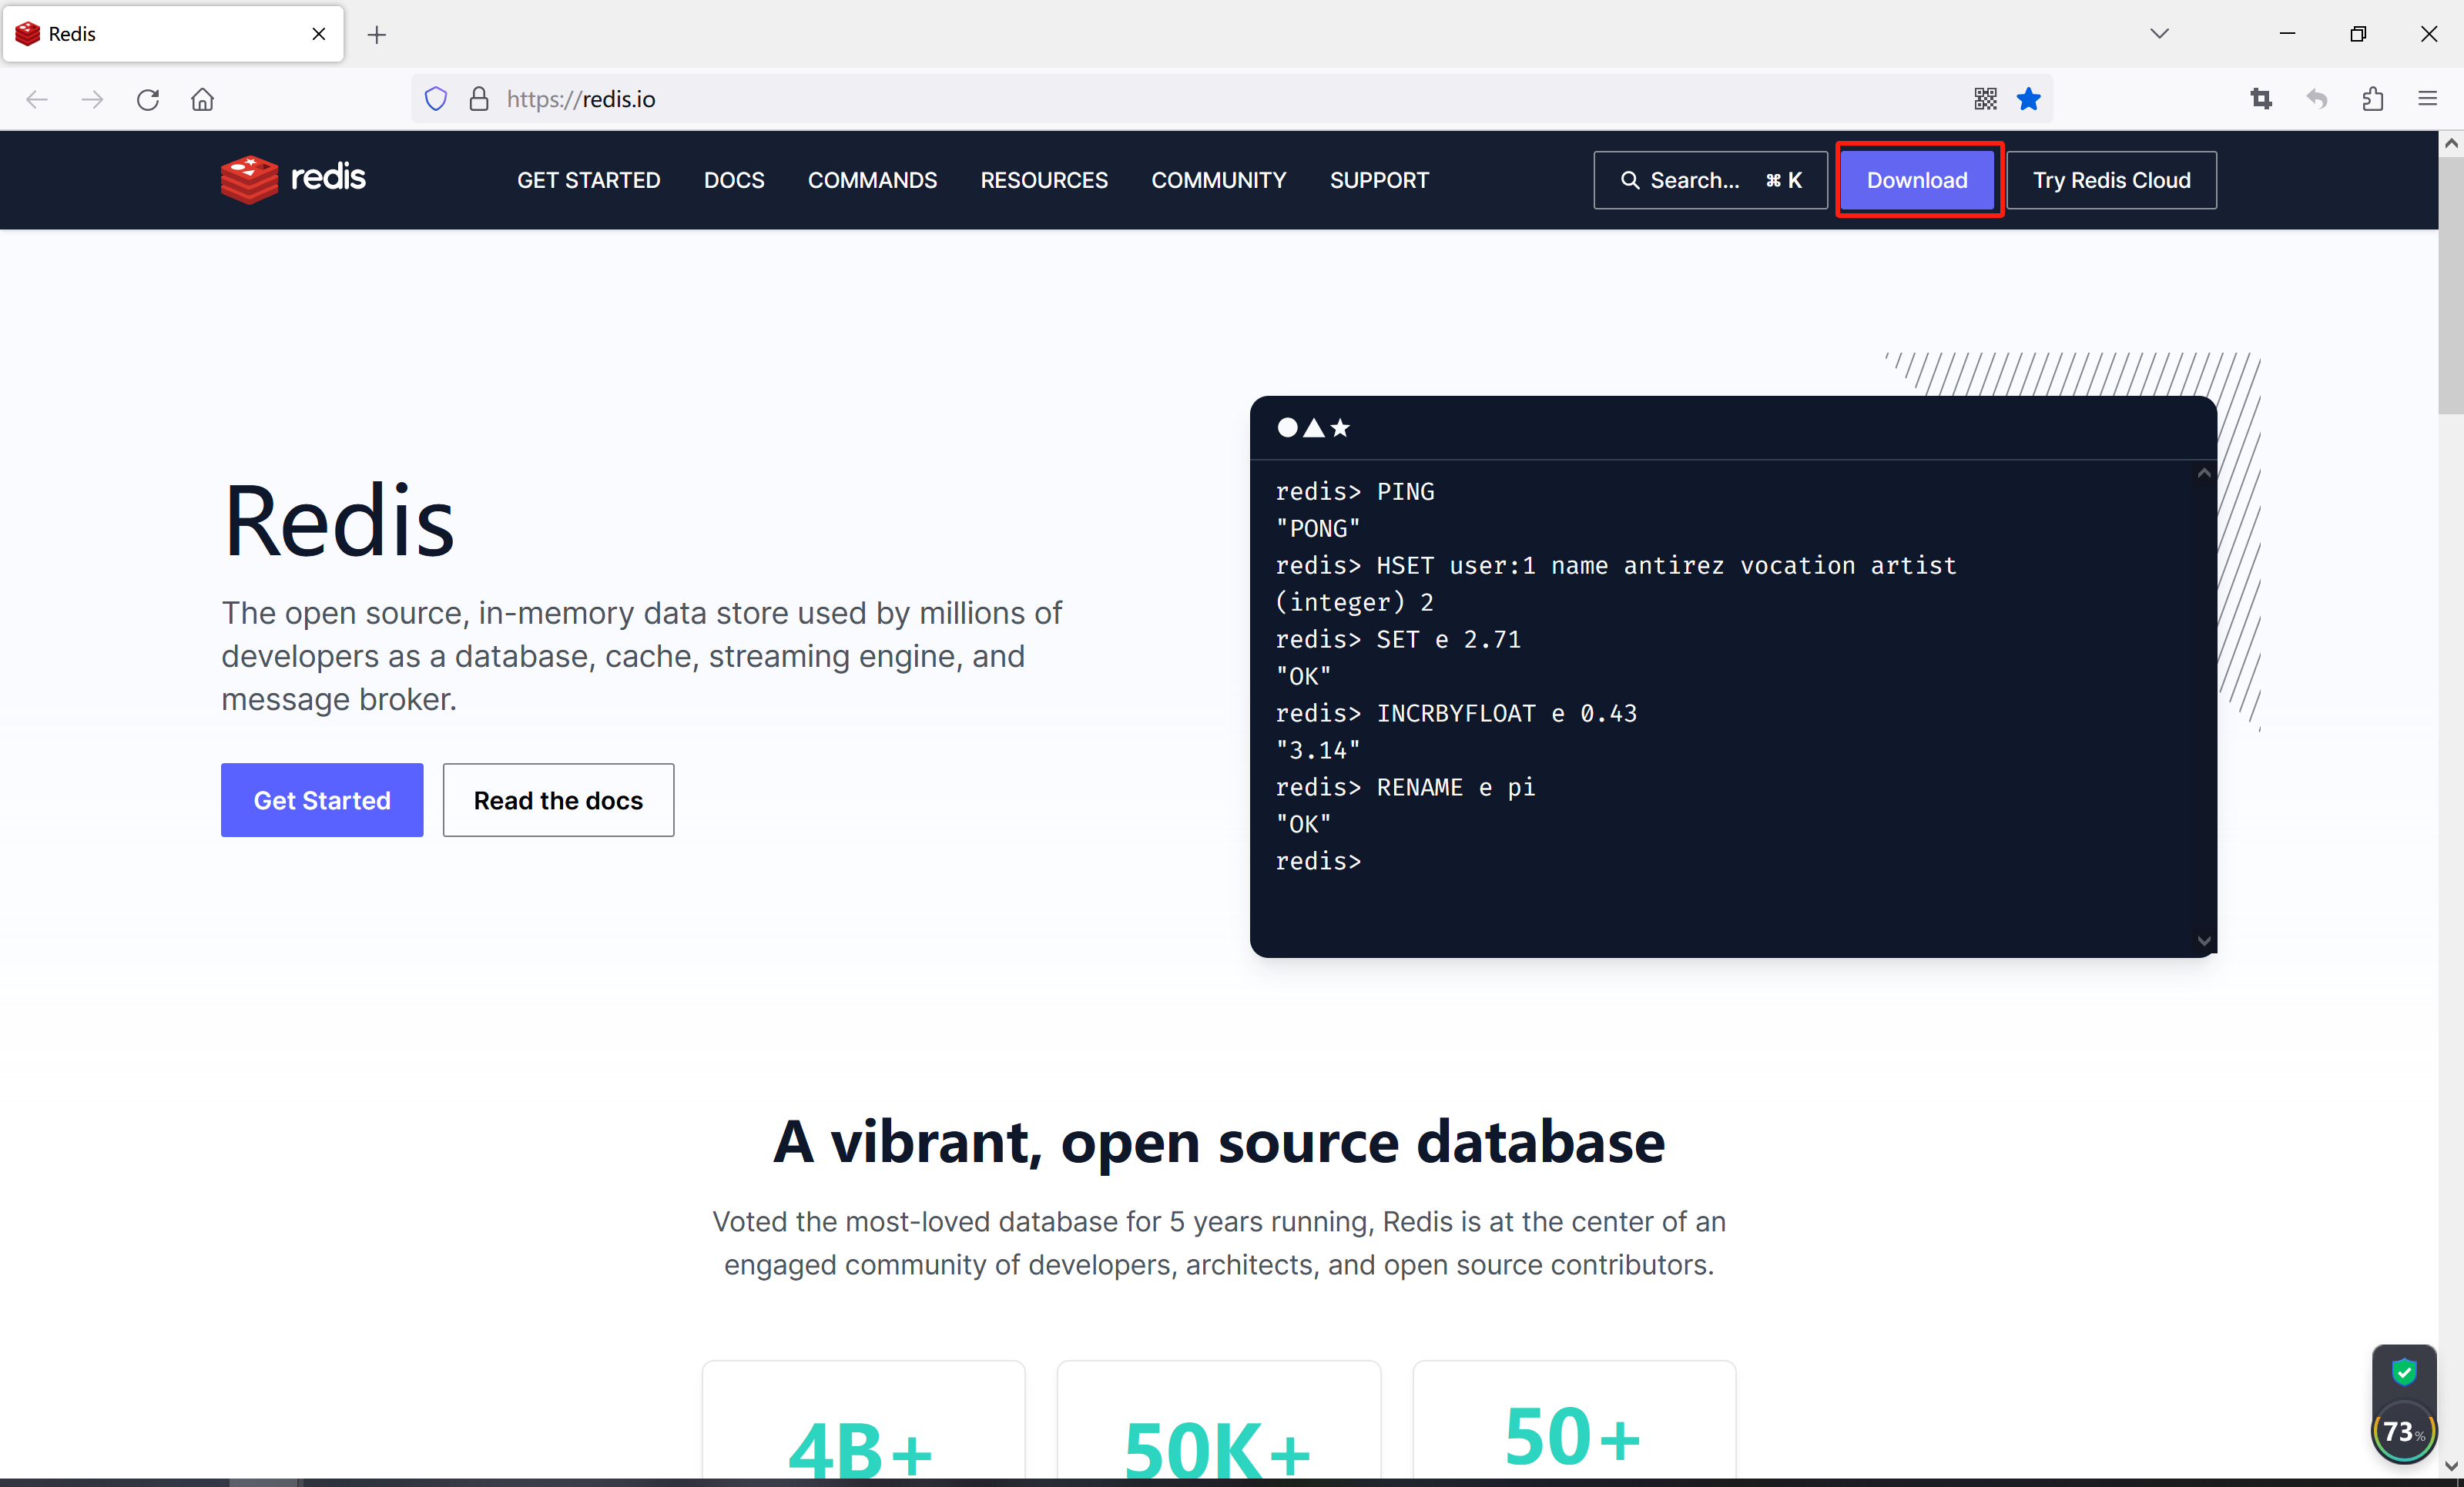Click the padlock security icon beside the URL

point(478,98)
